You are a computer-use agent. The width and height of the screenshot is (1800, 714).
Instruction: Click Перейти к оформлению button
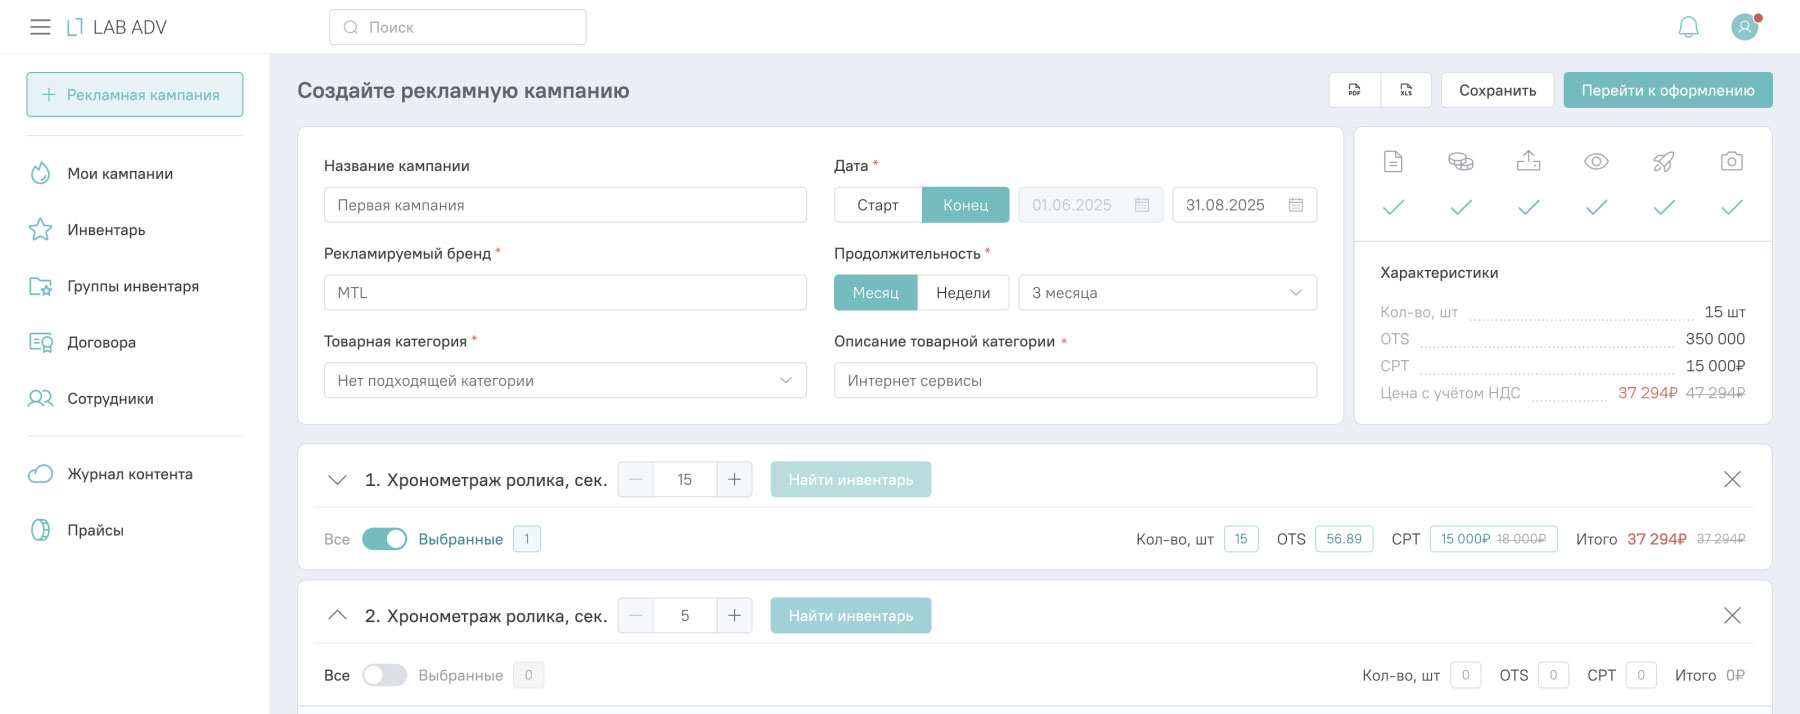pyautogui.click(x=1667, y=90)
